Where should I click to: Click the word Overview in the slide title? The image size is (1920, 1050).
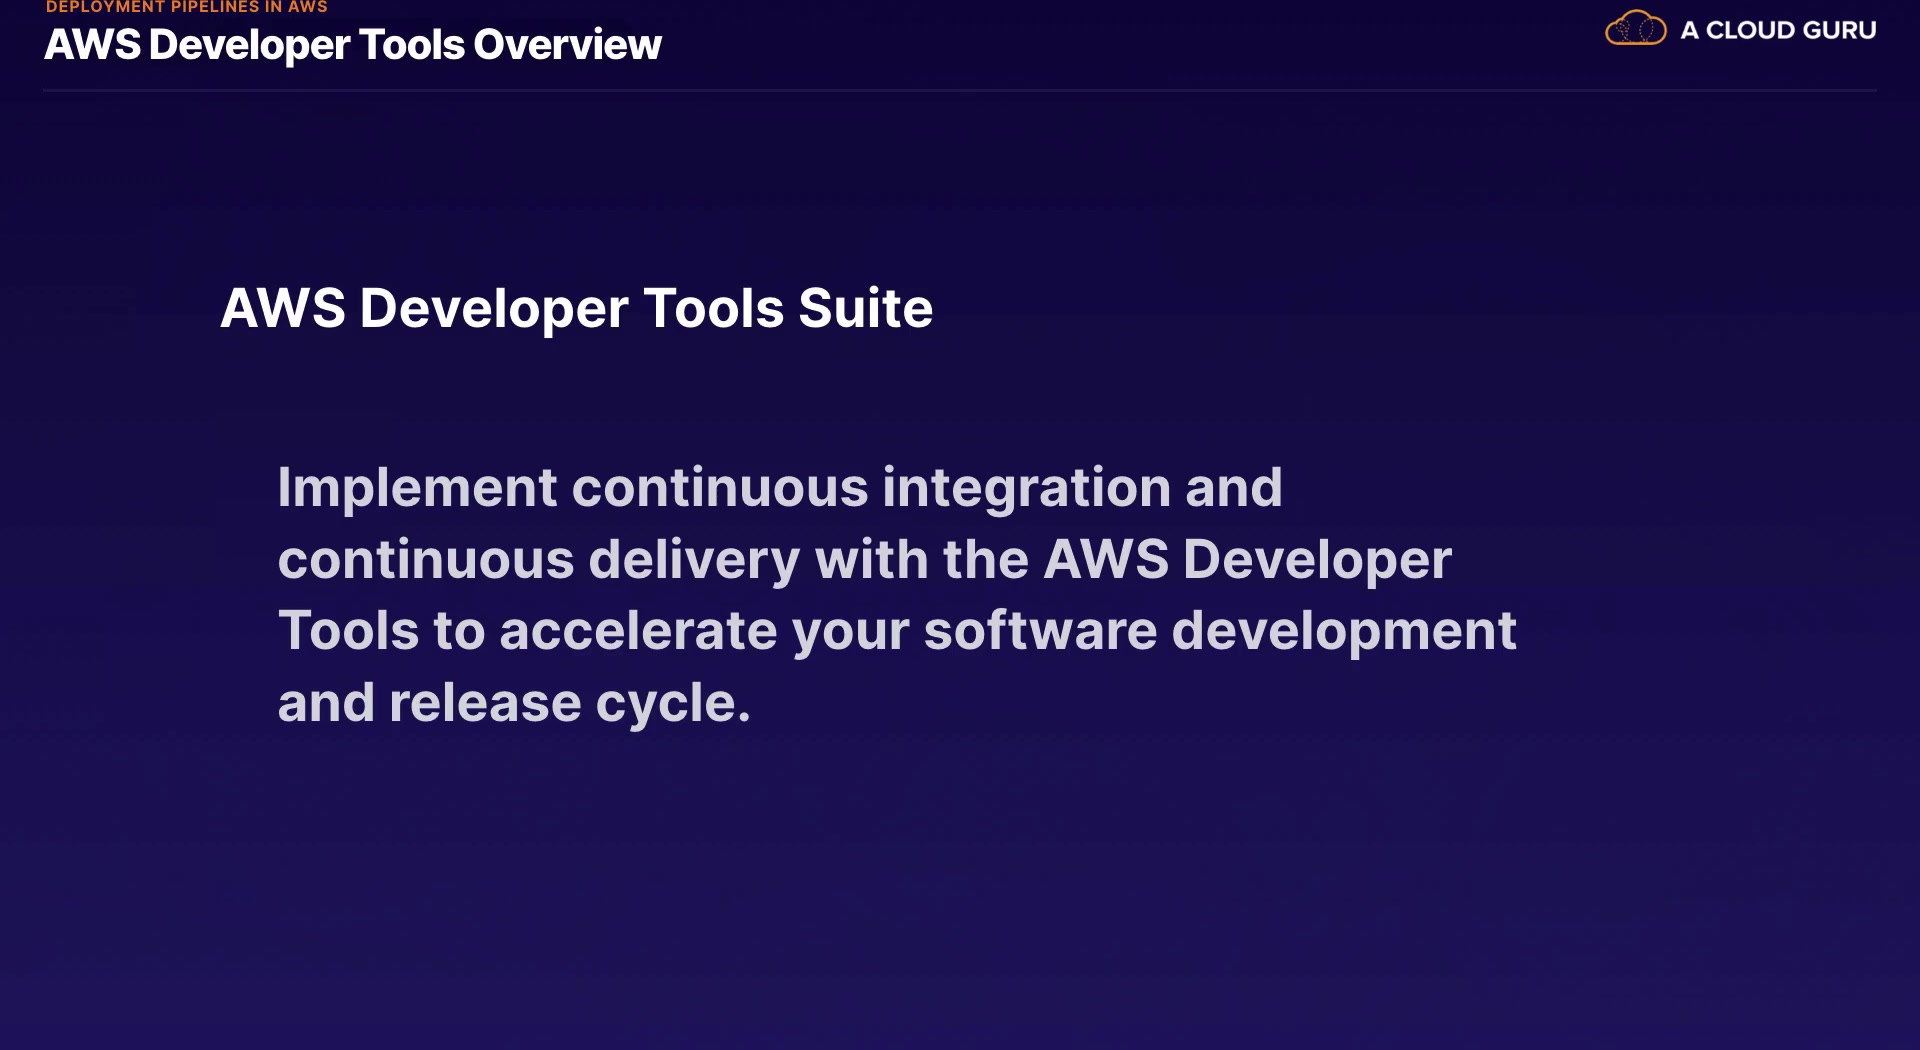point(567,45)
